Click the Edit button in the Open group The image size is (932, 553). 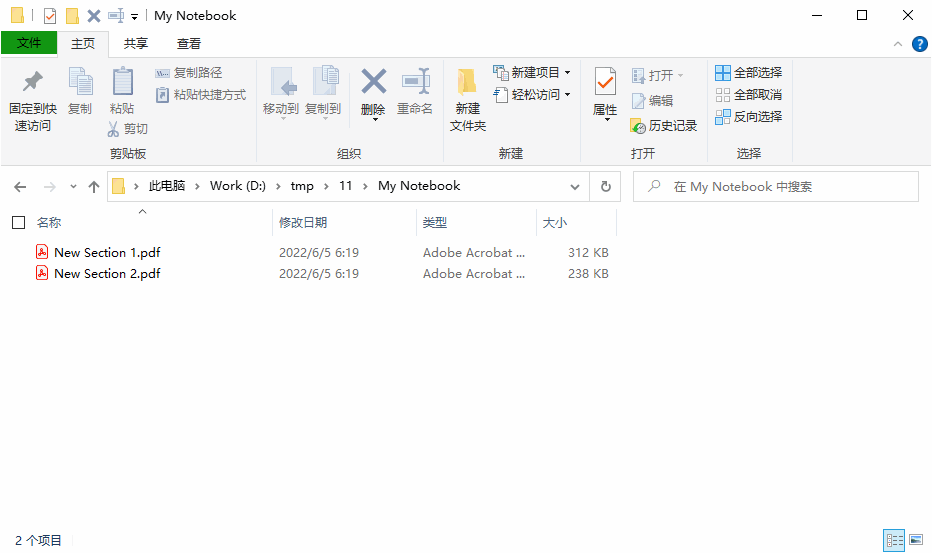tap(653, 100)
